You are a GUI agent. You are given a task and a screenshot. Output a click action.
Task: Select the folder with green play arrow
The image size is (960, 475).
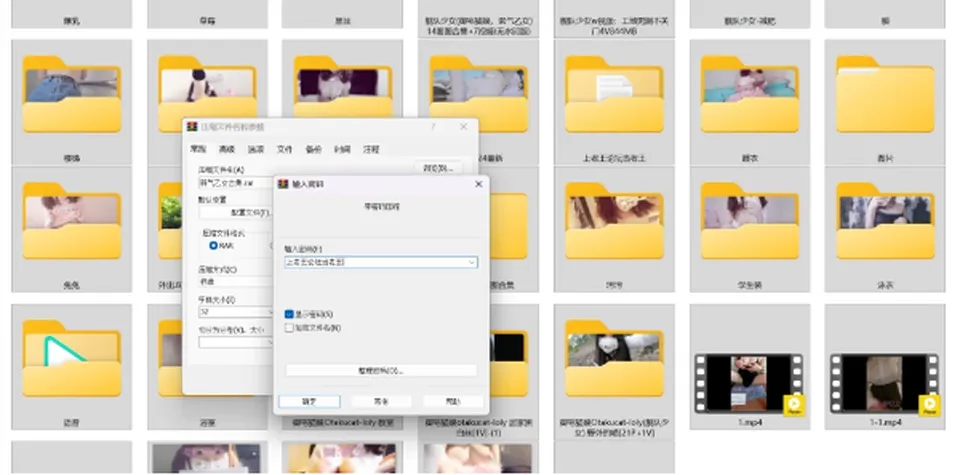(x=72, y=358)
